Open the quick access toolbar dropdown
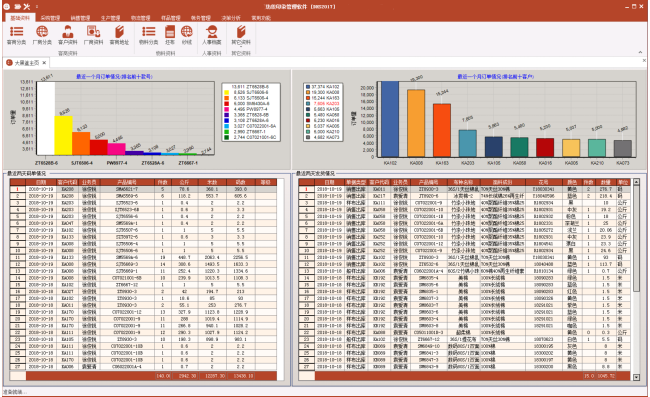 (x=37, y=7)
